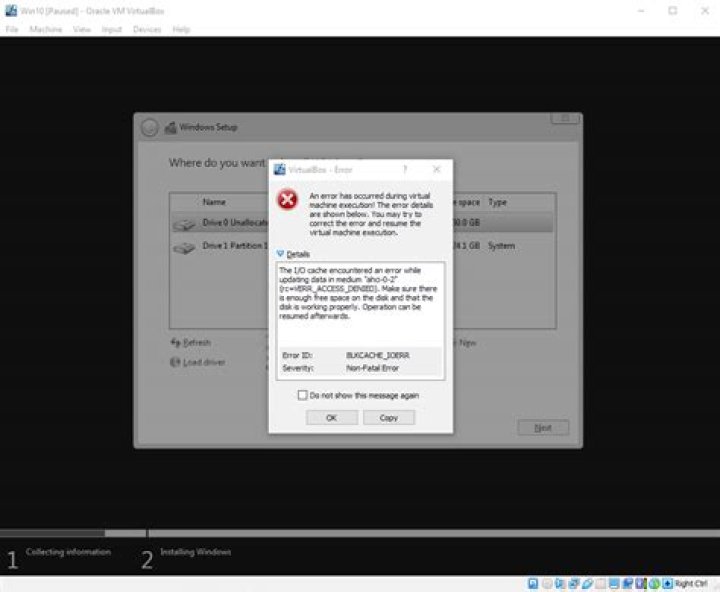
Task: Close the VirtualBox Error dialog
Action: click(x=437, y=169)
